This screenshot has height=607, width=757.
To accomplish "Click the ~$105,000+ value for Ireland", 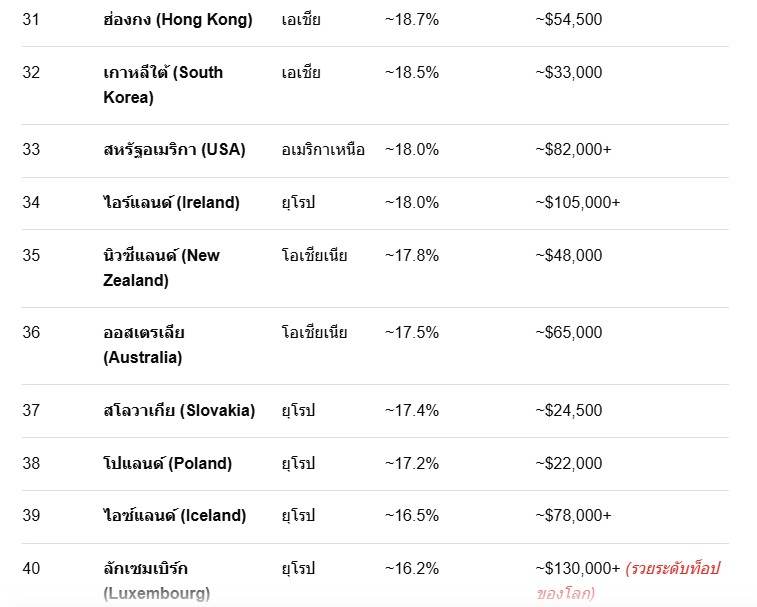I will pos(577,202).
